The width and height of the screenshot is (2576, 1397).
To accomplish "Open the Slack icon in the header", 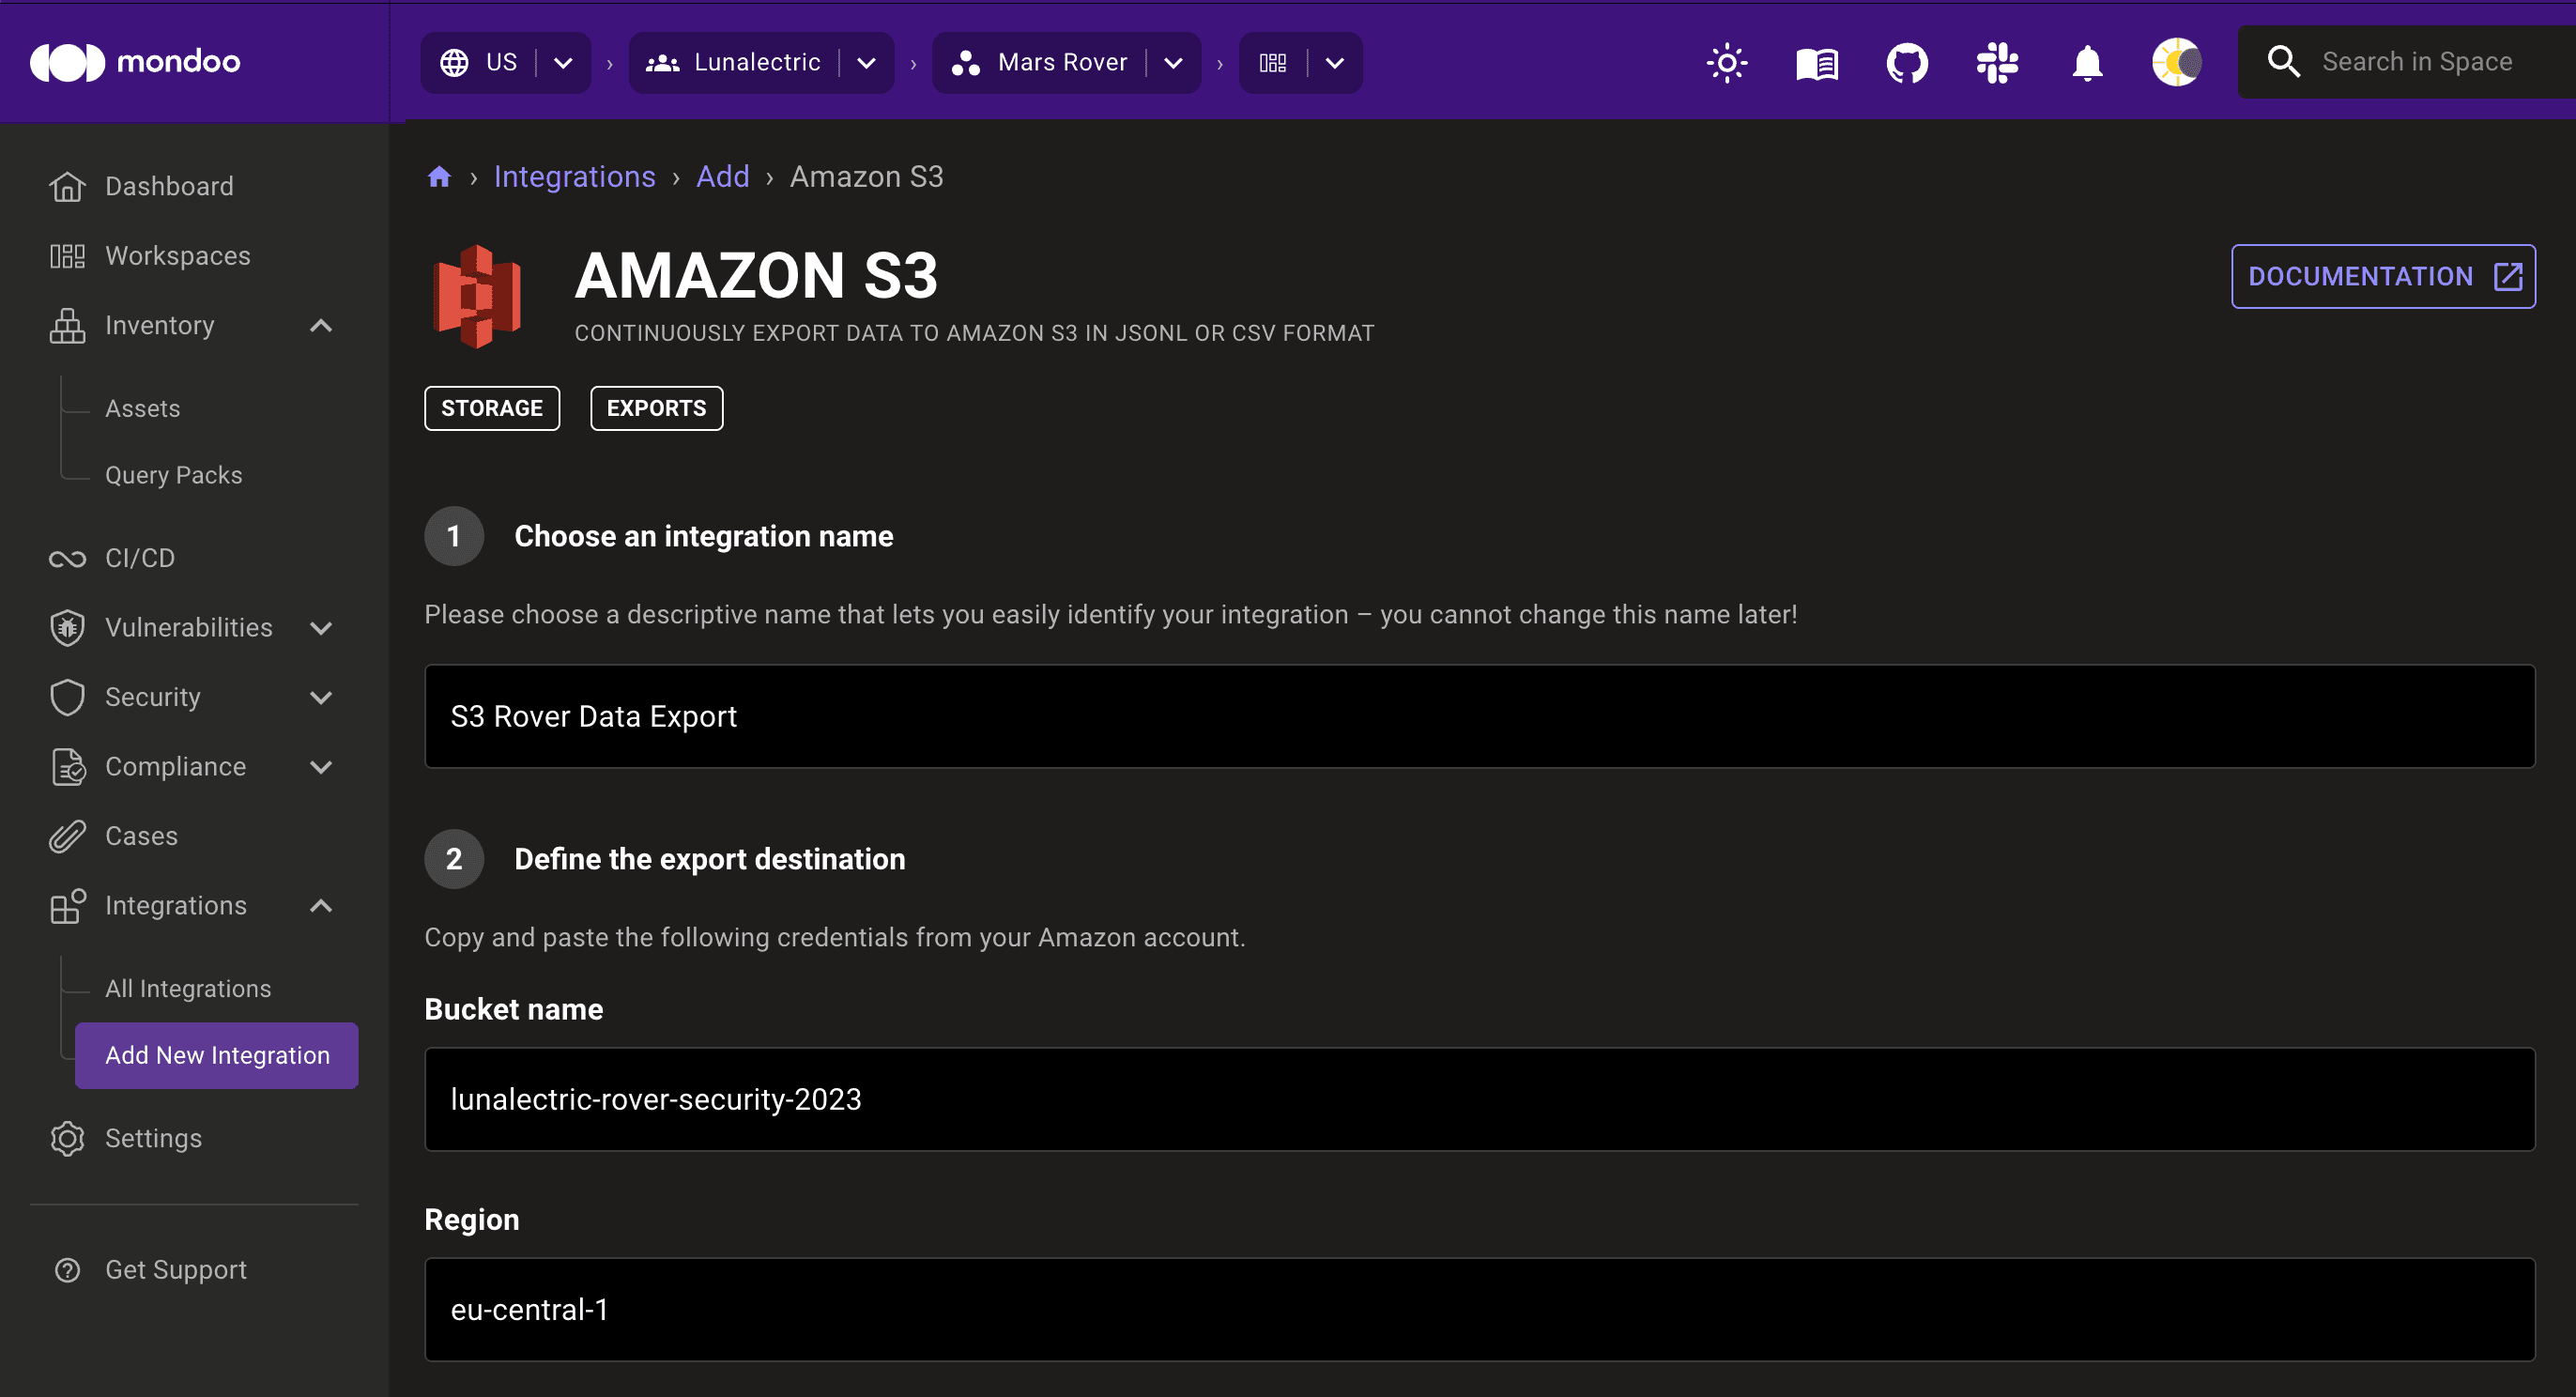I will [1997, 62].
